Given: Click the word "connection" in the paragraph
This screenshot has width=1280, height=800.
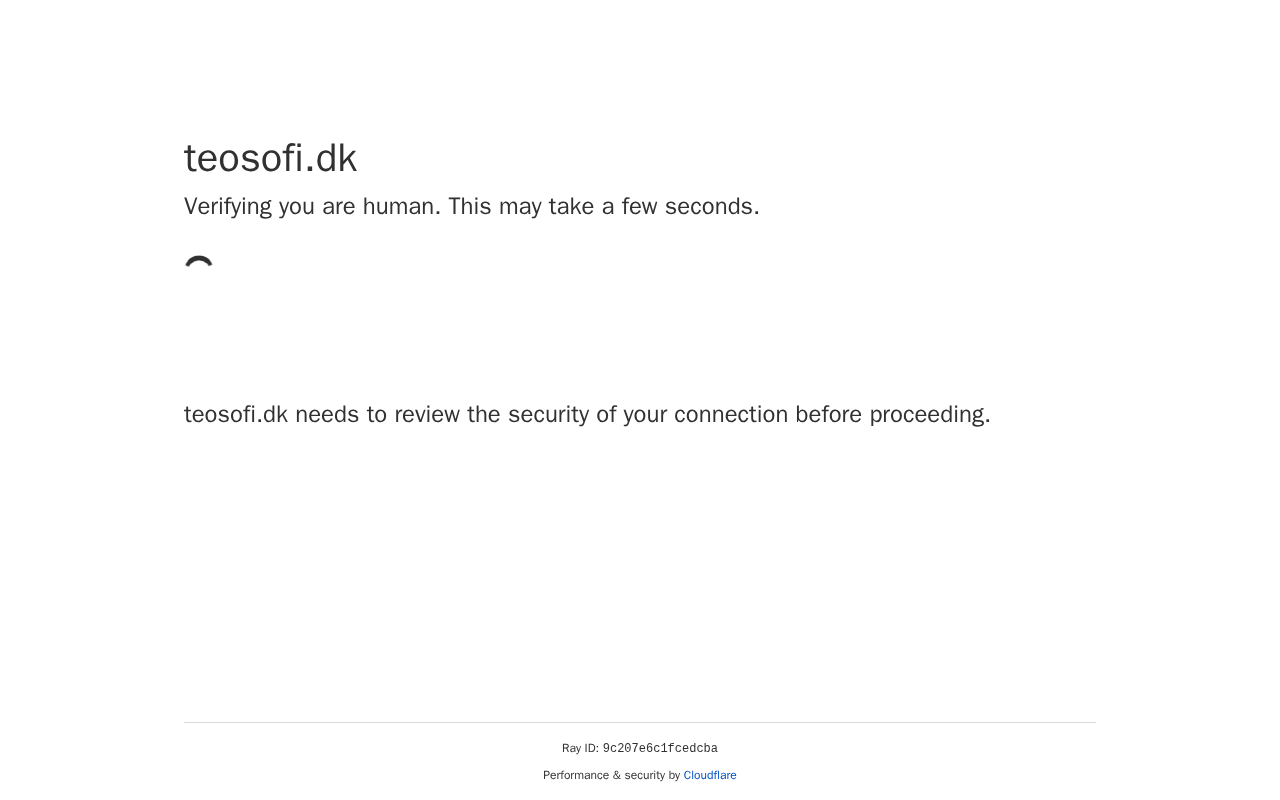Looking at the screenshot, I should pyautogui.click(x=730, y=415).
